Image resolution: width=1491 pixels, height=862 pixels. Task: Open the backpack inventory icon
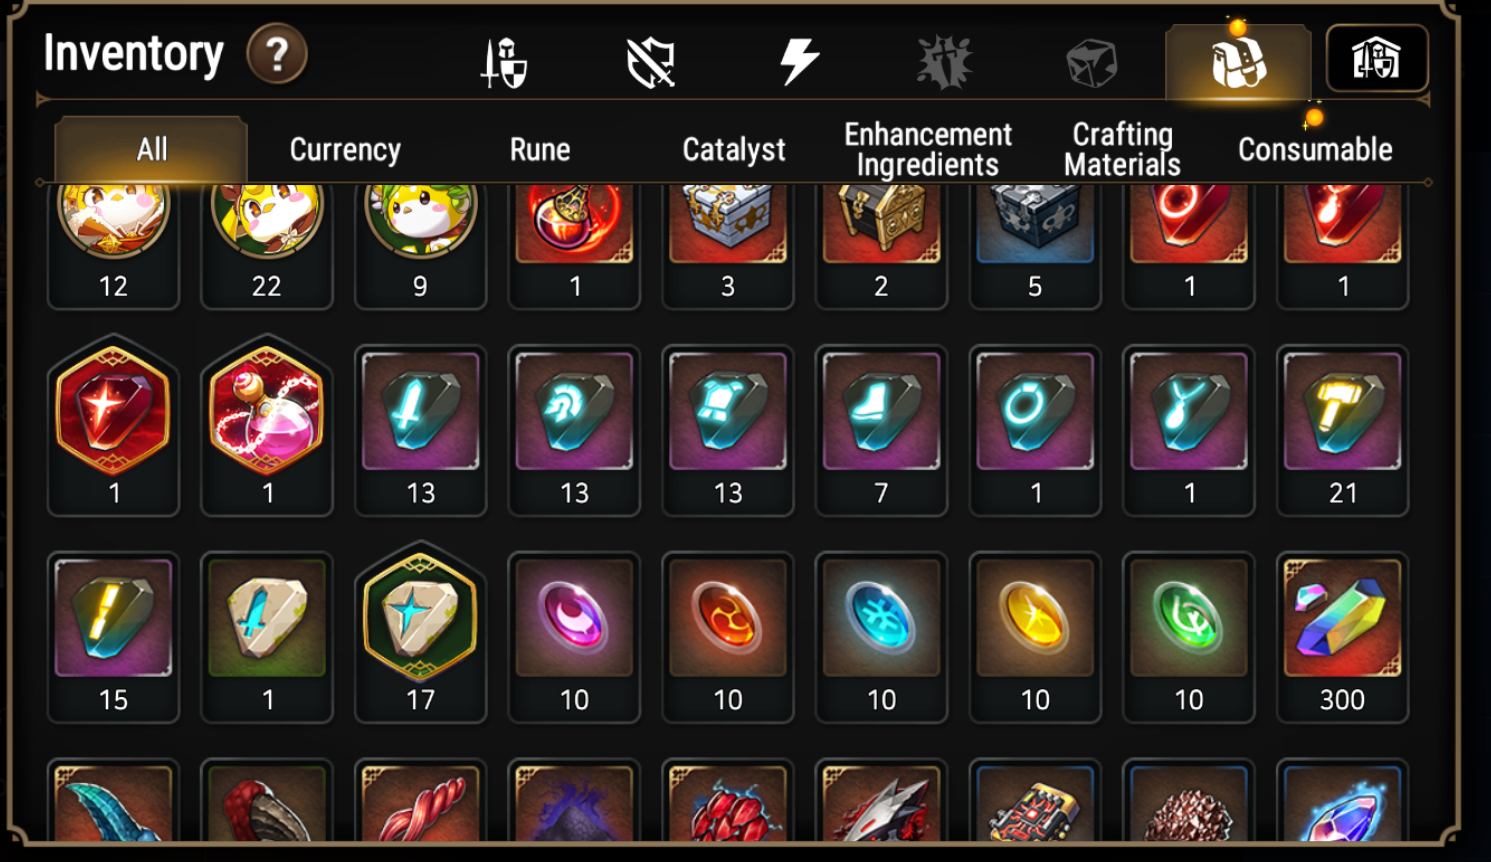coord(1238,61)
